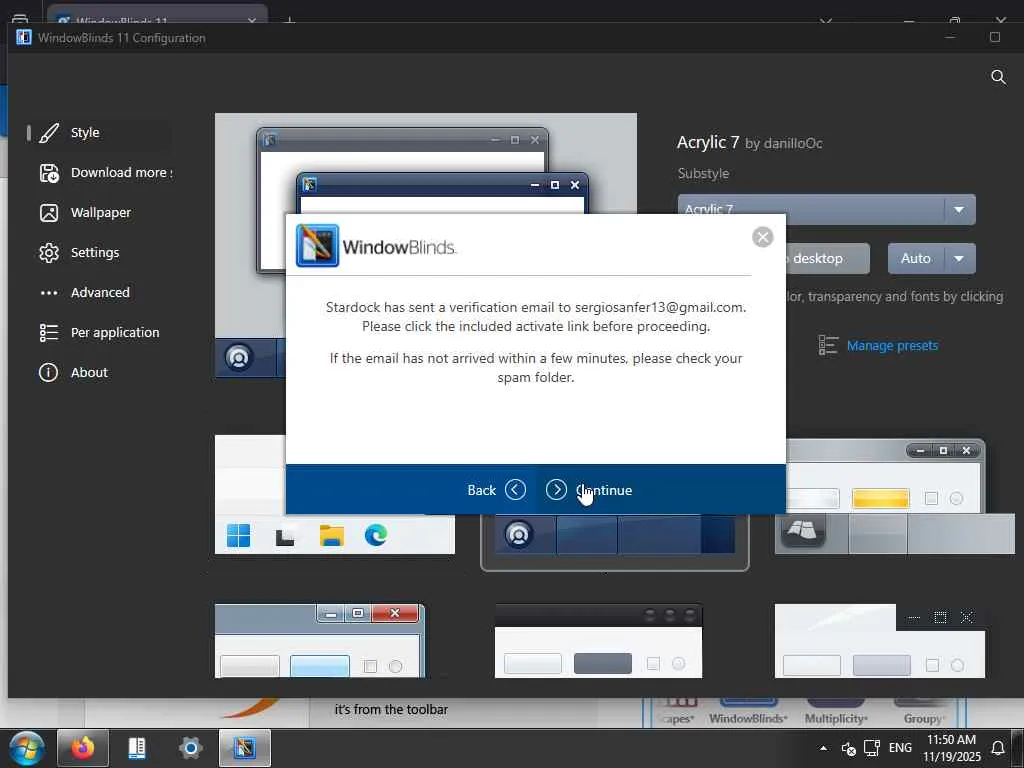
Task: Close the WindowBlinds verification dialog
Action: click(762, 236)
